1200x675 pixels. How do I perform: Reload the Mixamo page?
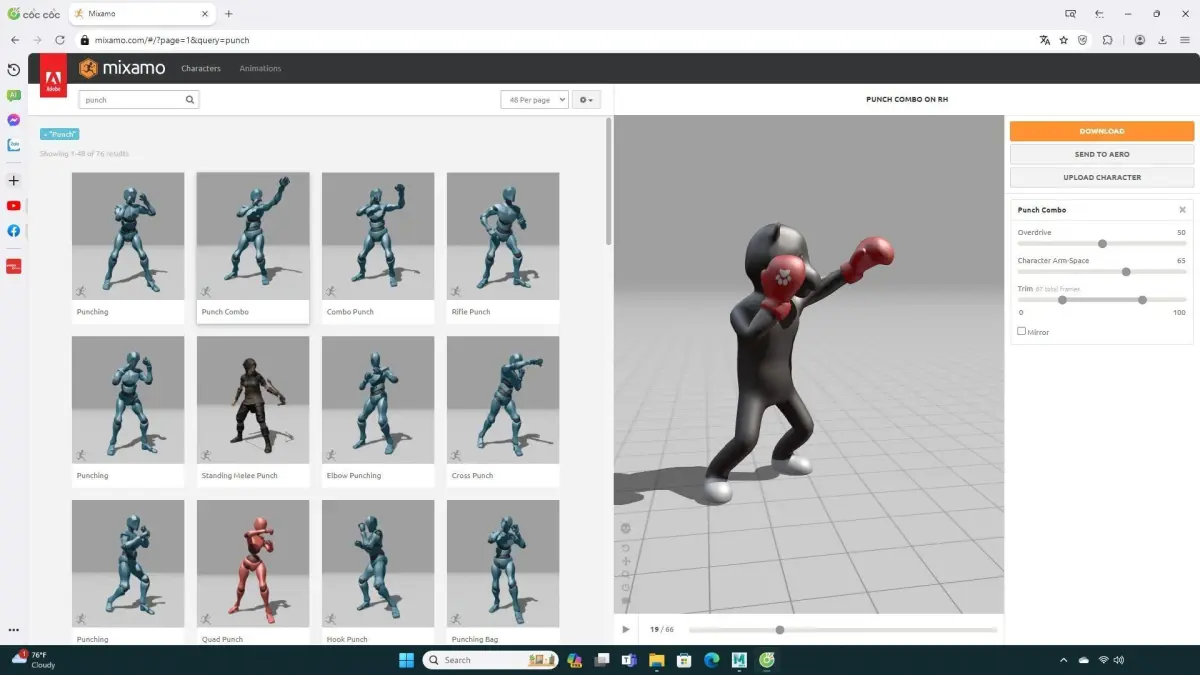(x=60, y=40)
